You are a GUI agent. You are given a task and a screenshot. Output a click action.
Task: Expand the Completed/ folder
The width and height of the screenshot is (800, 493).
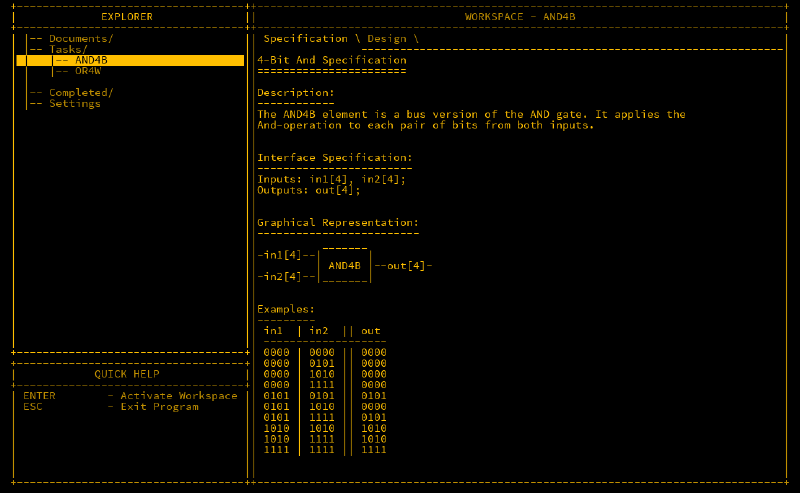81,93
